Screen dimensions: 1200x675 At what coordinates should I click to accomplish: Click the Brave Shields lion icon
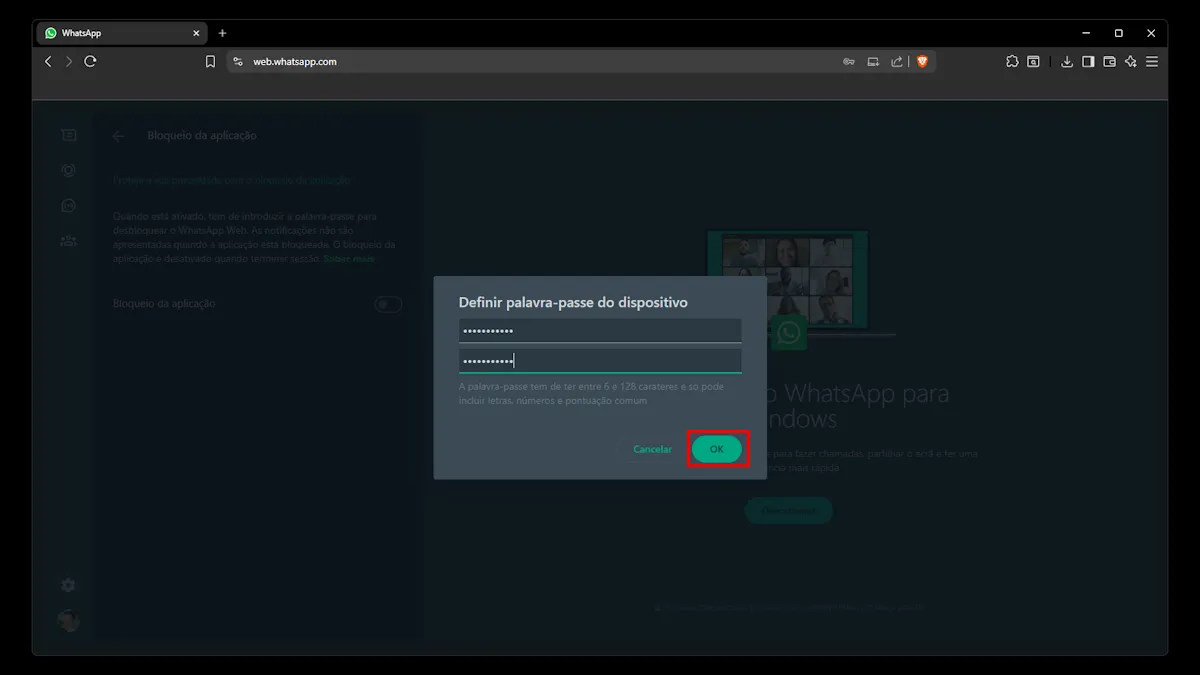point(922,62)
